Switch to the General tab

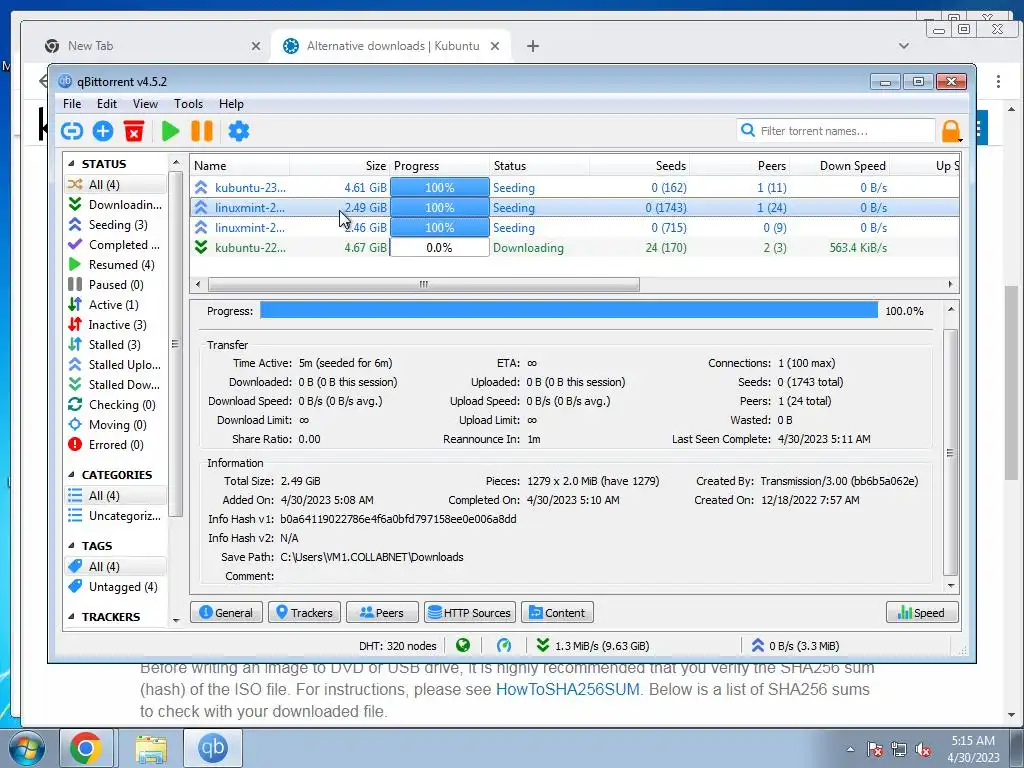(x=227, y=613)
